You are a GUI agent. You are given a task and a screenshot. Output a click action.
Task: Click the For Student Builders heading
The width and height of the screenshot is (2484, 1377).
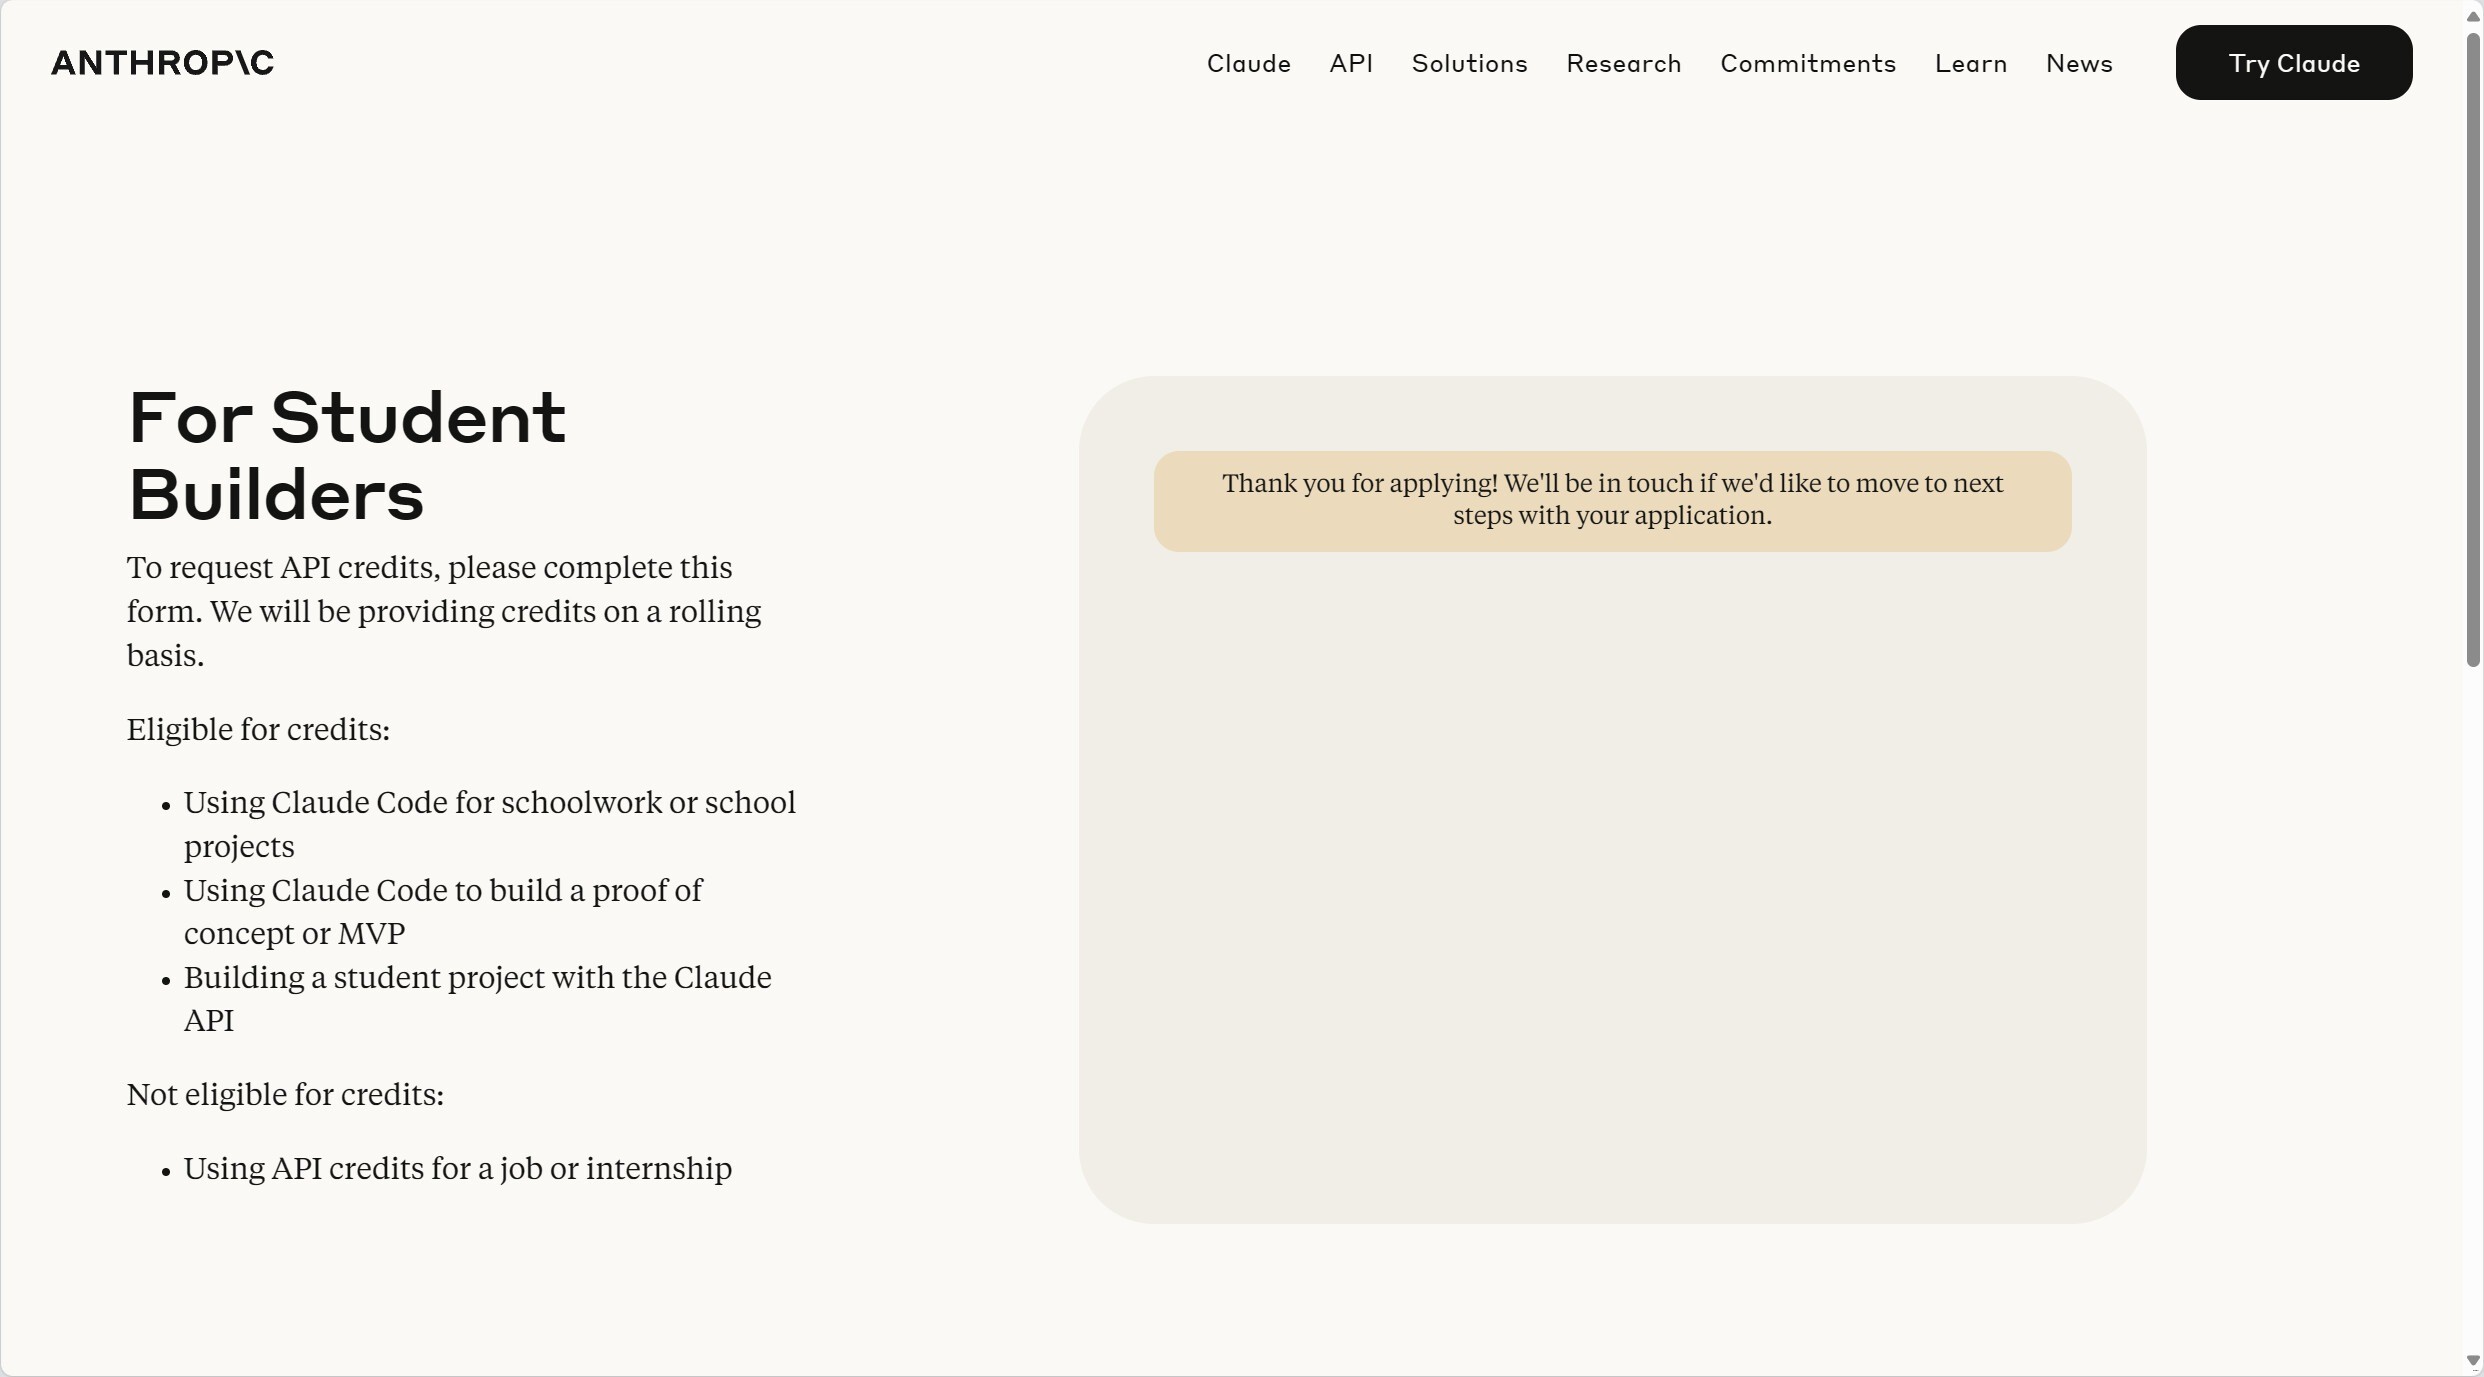(346, 456)
